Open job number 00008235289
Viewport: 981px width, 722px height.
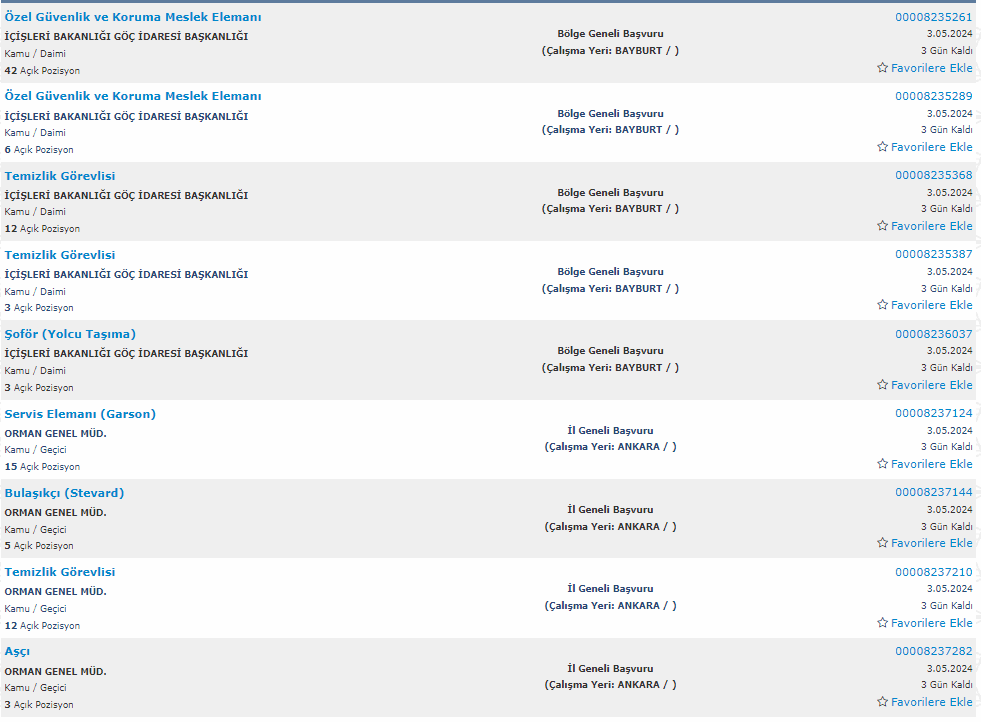933,96
